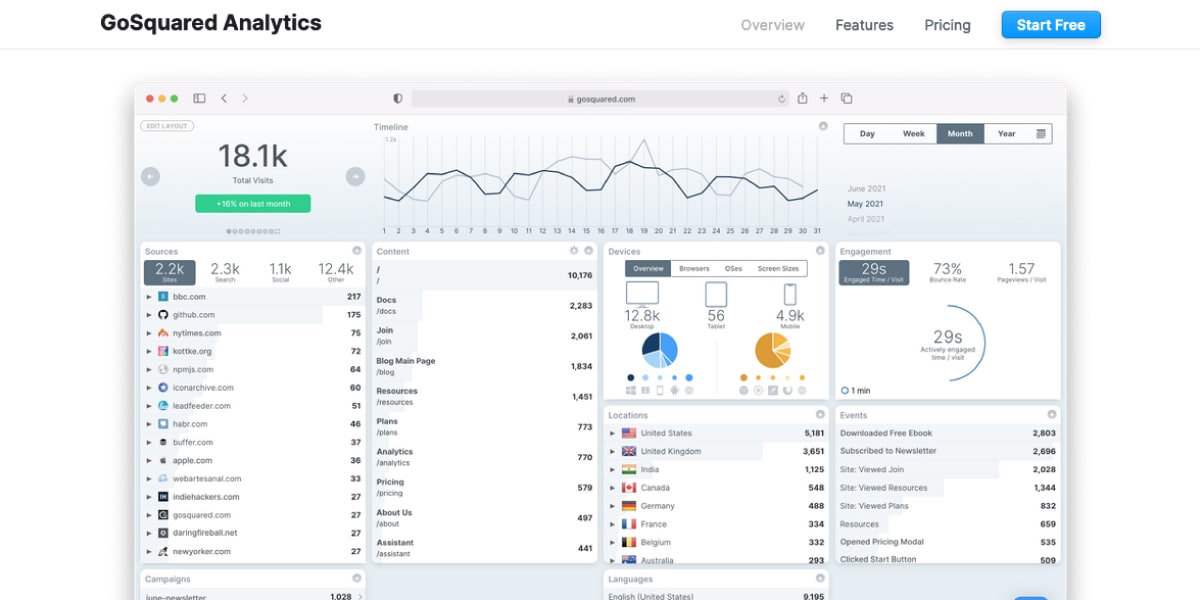1200x600 pixels.
Task: Select June 2021 in the month list
Action: pos(866,188)
